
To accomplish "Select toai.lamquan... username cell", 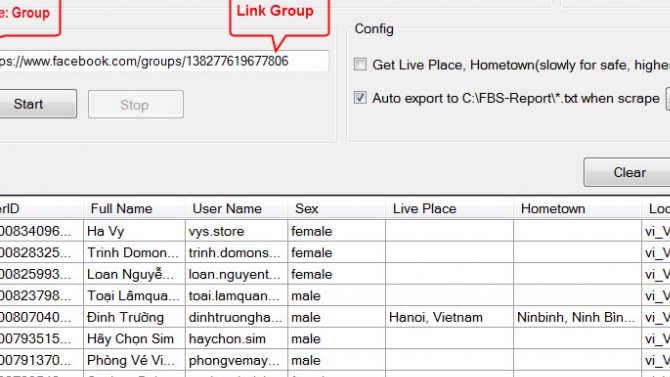I will point(236,296).
